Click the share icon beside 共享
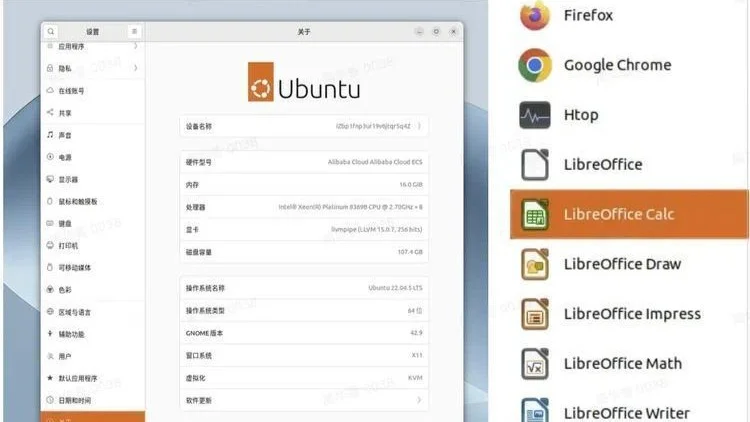 tap(50, 112)
